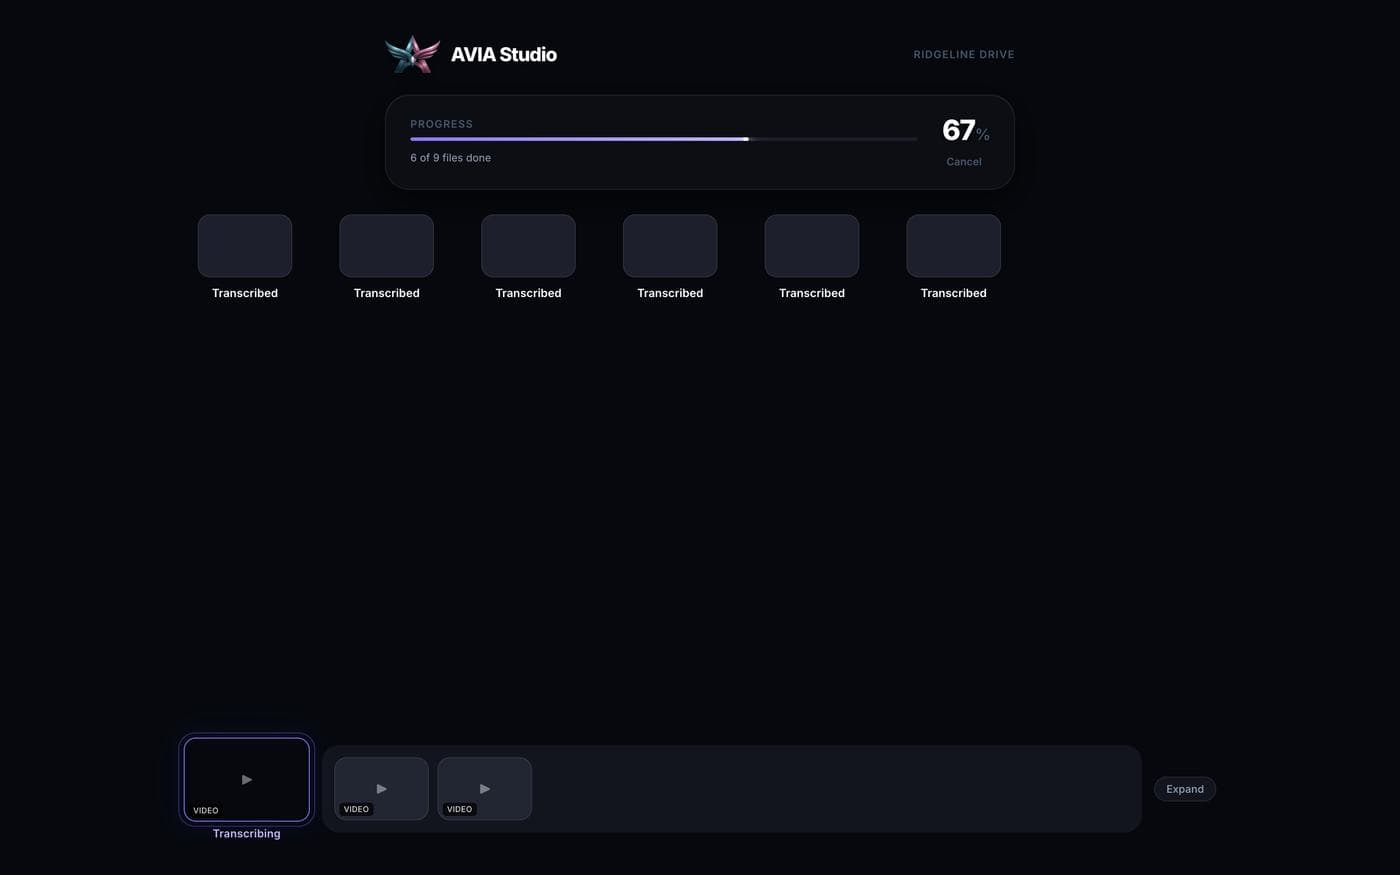Viewport: 1400px width, 875px height.
Task: Click VIDEO badge on second queued file
Action: (x=459, y=809)
